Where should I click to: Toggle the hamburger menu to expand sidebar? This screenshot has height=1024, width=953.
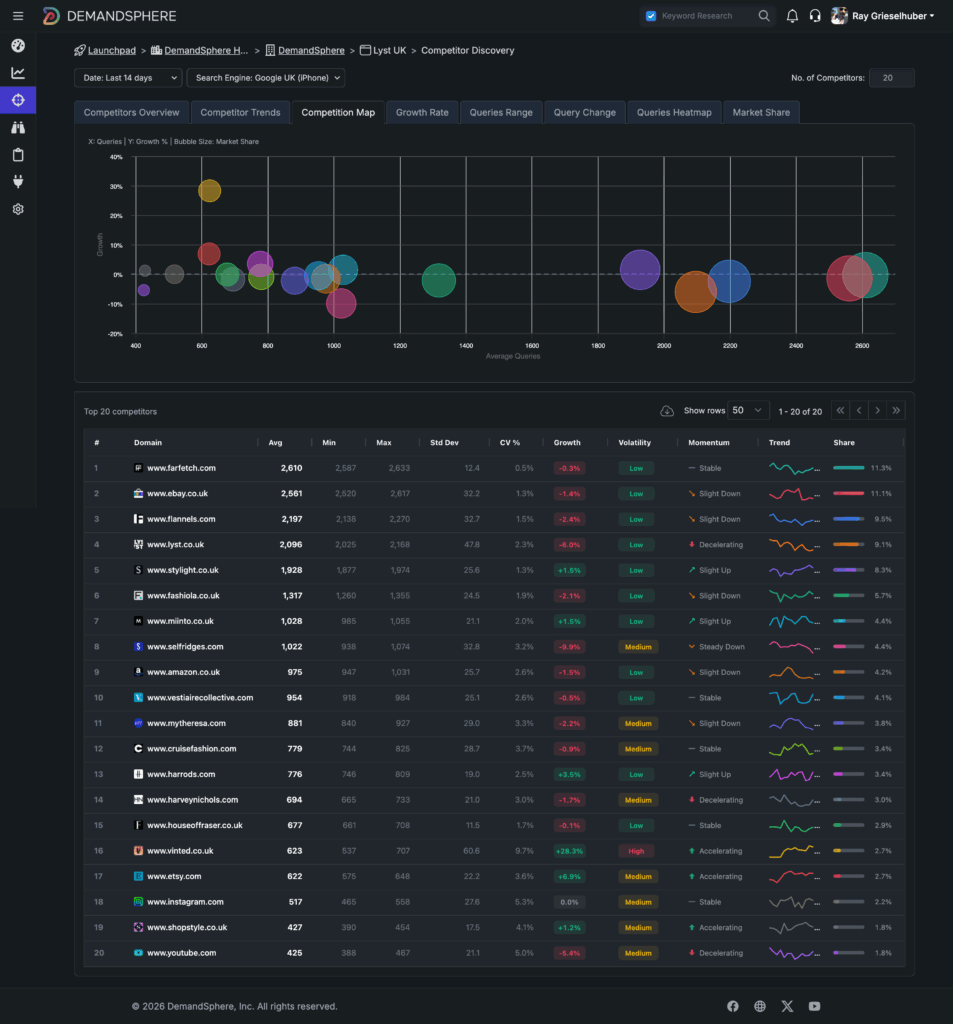pyautogui.click(x=18, y=16)
